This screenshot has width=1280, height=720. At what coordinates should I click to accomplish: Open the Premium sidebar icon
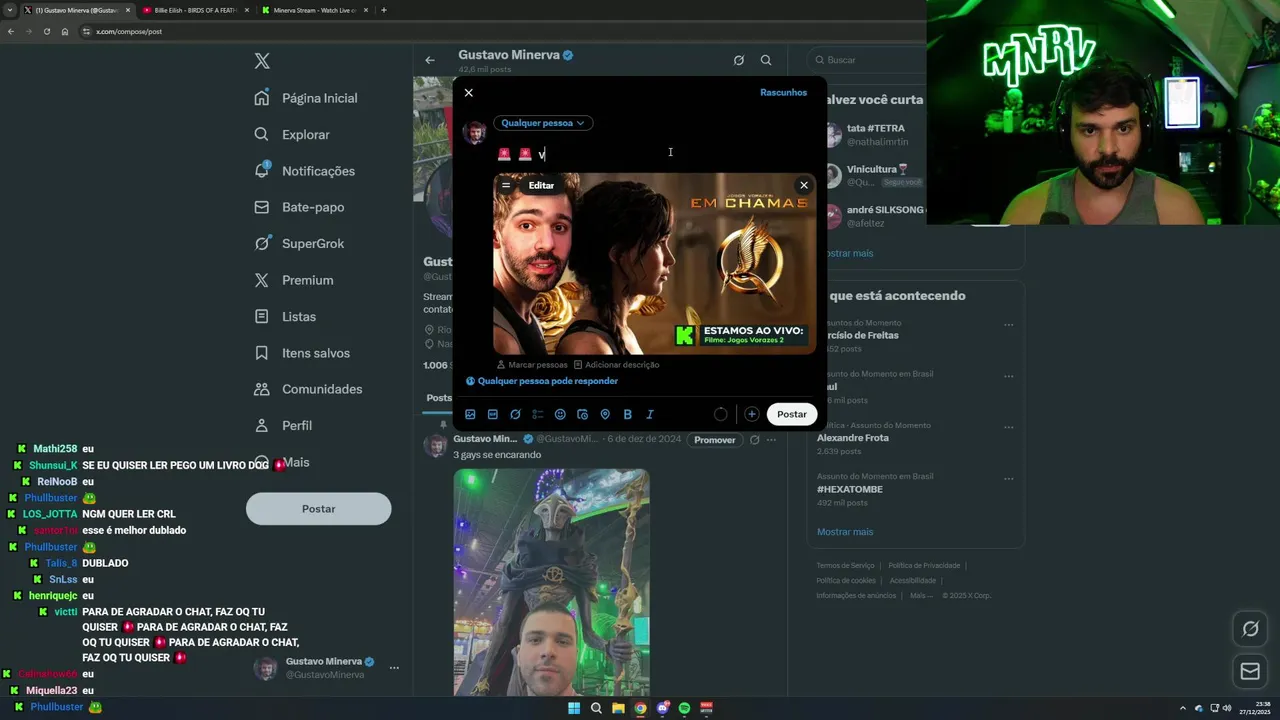pos(262,280)
